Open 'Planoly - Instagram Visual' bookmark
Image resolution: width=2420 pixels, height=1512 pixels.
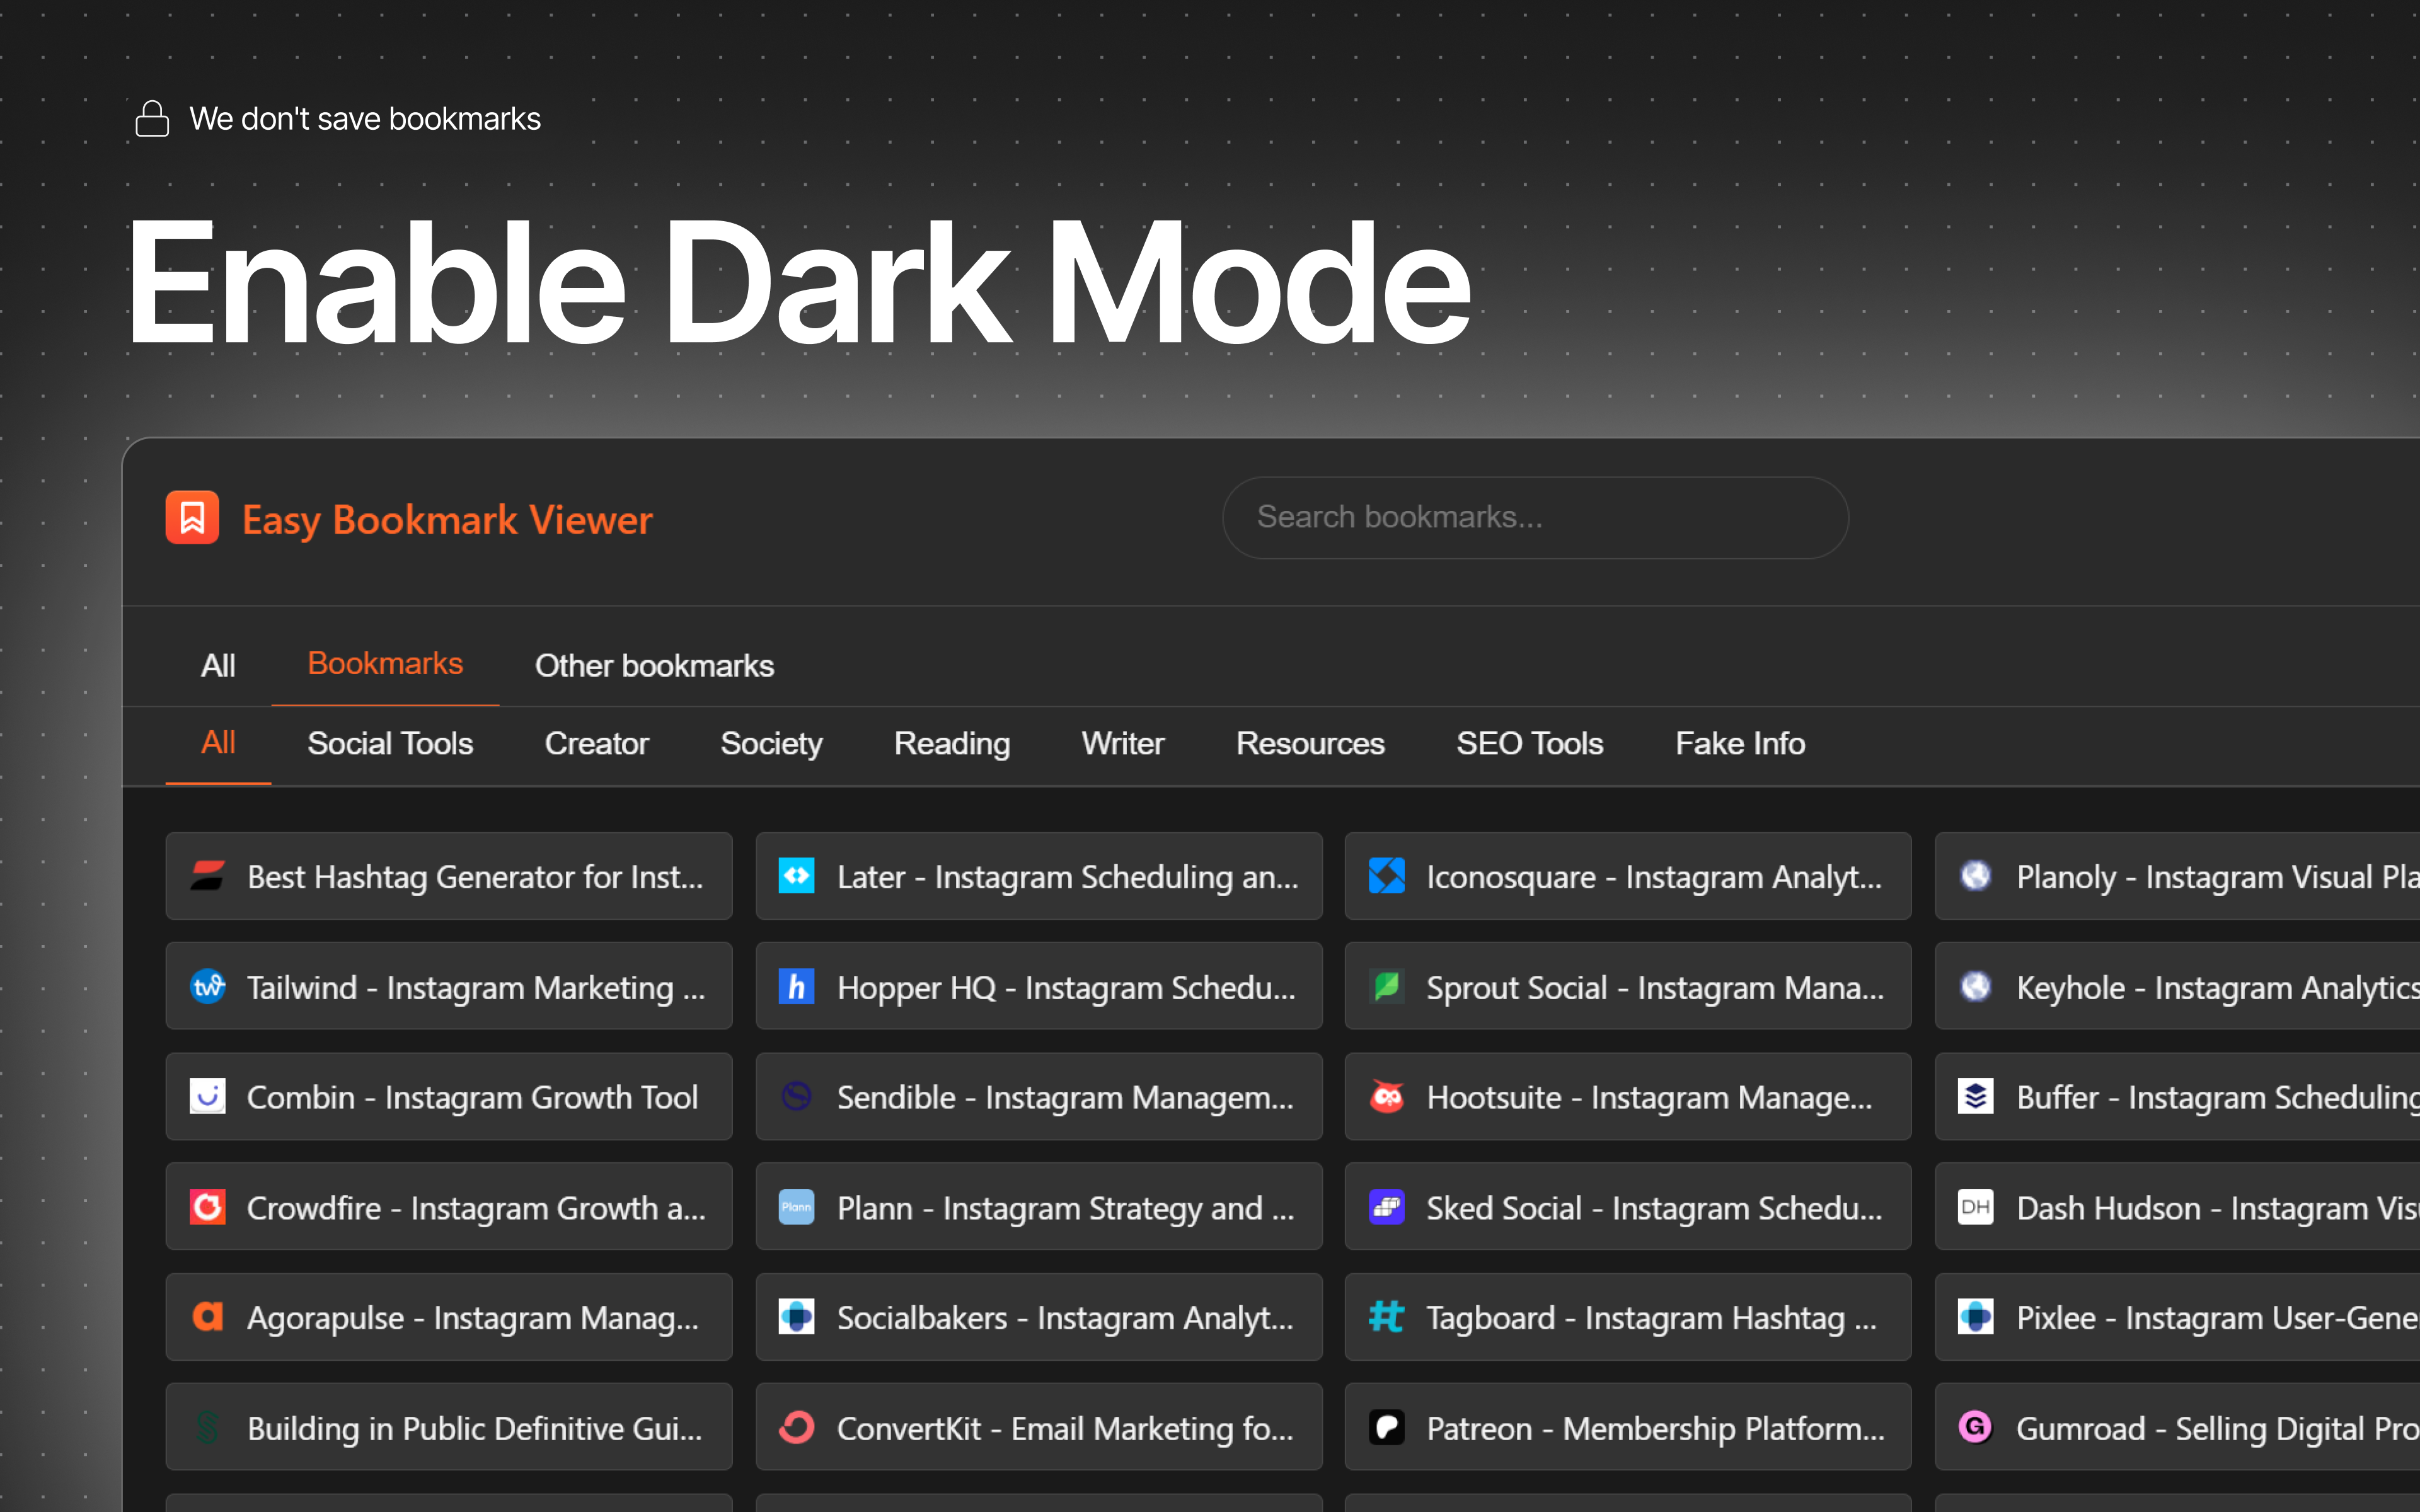(x=2178, y=876)
